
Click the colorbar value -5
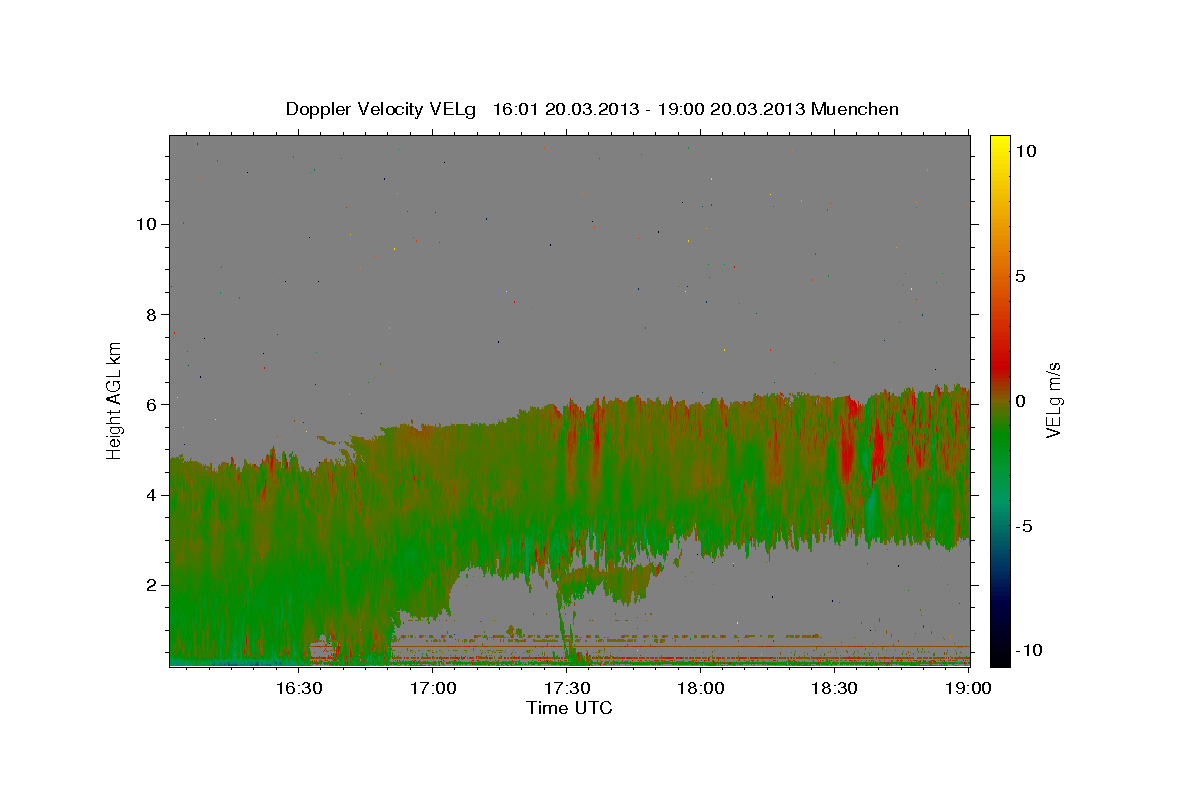point(1025,526)
